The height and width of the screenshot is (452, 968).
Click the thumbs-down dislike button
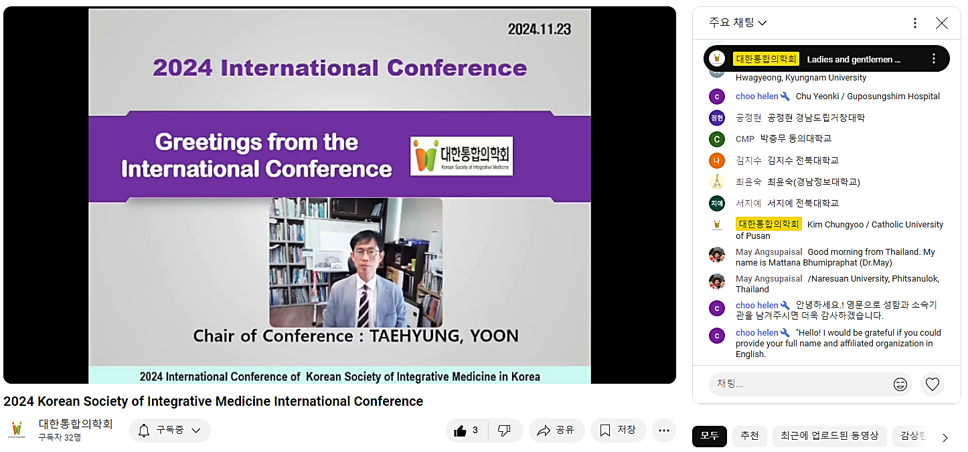[x=505, y=431]
